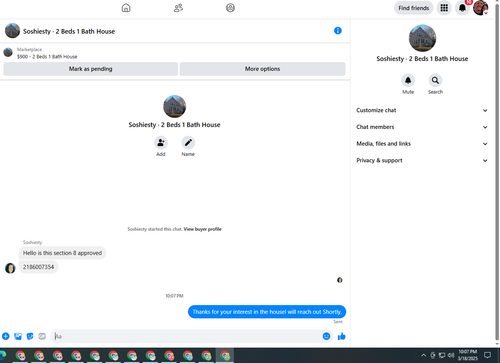Open More options for the listing
Viewport: 500px width, 363px height.
262,69
